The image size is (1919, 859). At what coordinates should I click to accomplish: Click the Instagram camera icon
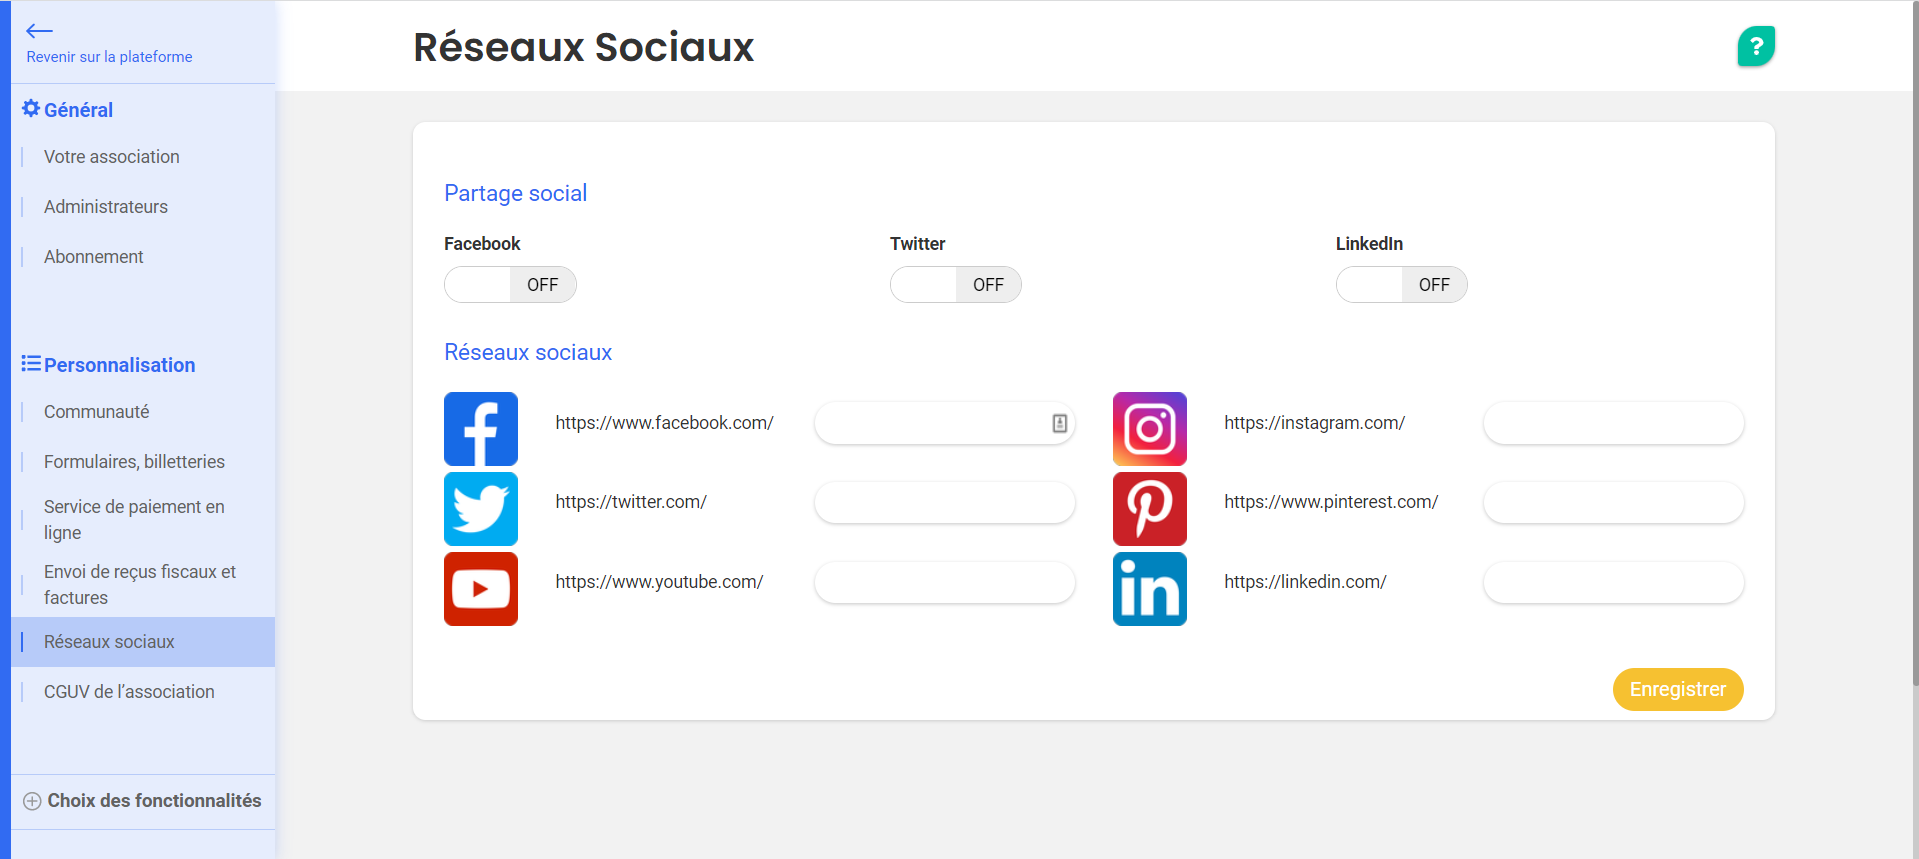tap(1150, 429)
